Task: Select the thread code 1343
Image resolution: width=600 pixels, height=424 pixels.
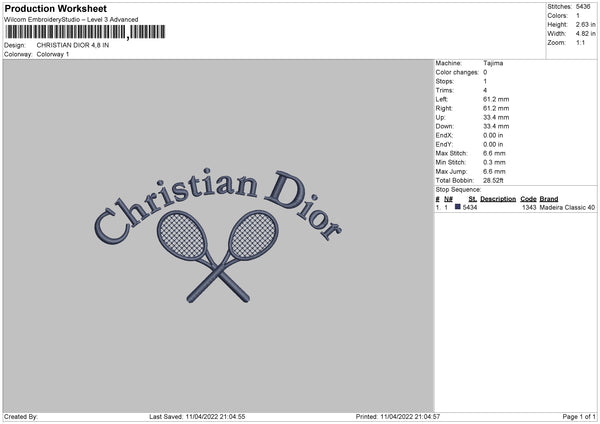Action: pyautogui.click(x=529, y=207)
